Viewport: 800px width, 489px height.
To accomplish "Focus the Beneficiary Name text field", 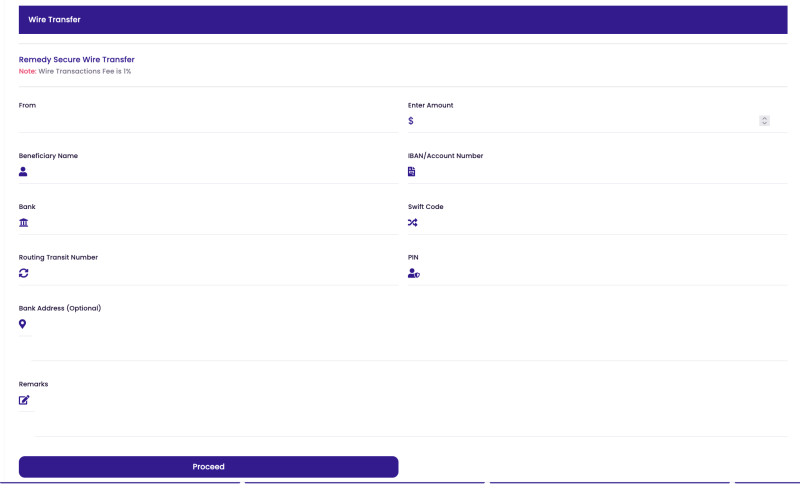I will pyautogui.click(x=215, y=172).
